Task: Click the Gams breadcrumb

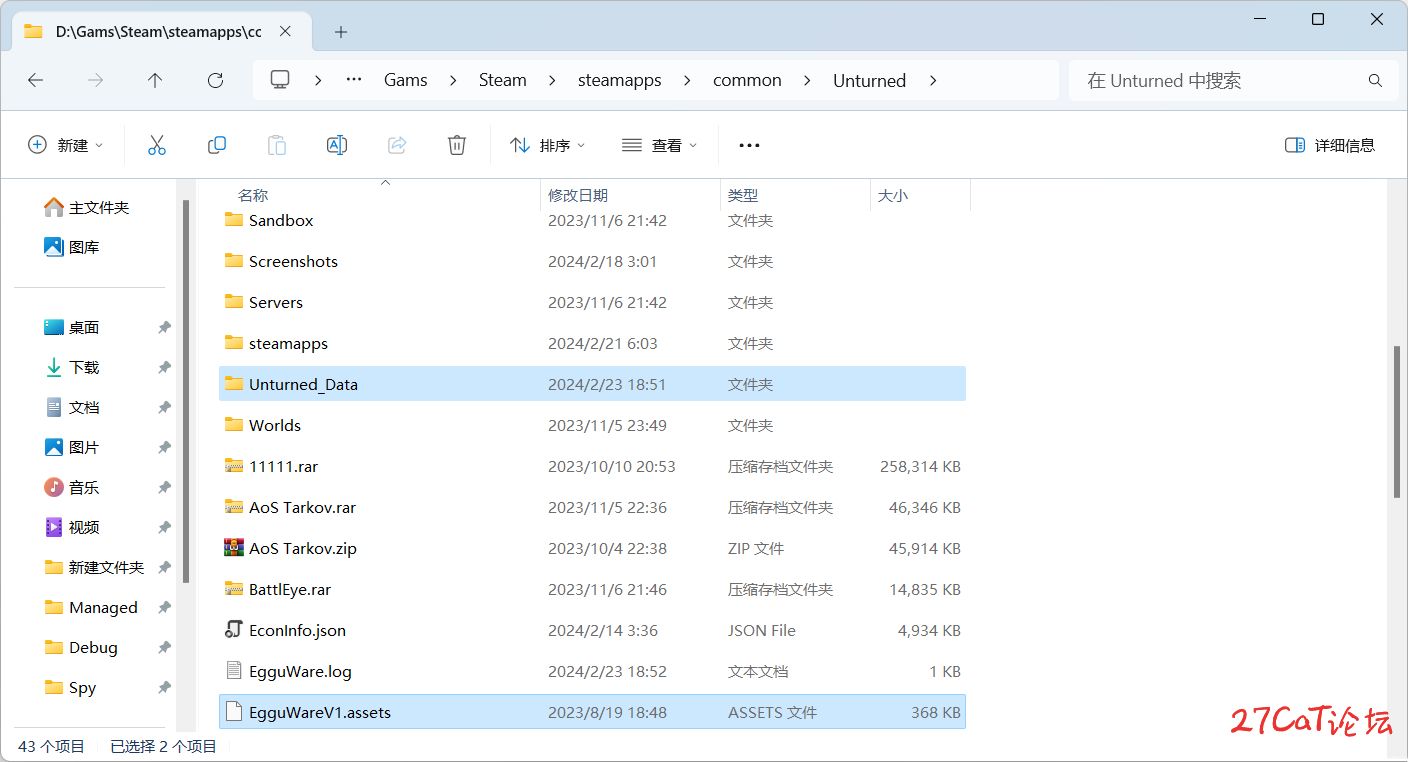Action: tap(406, 81)
